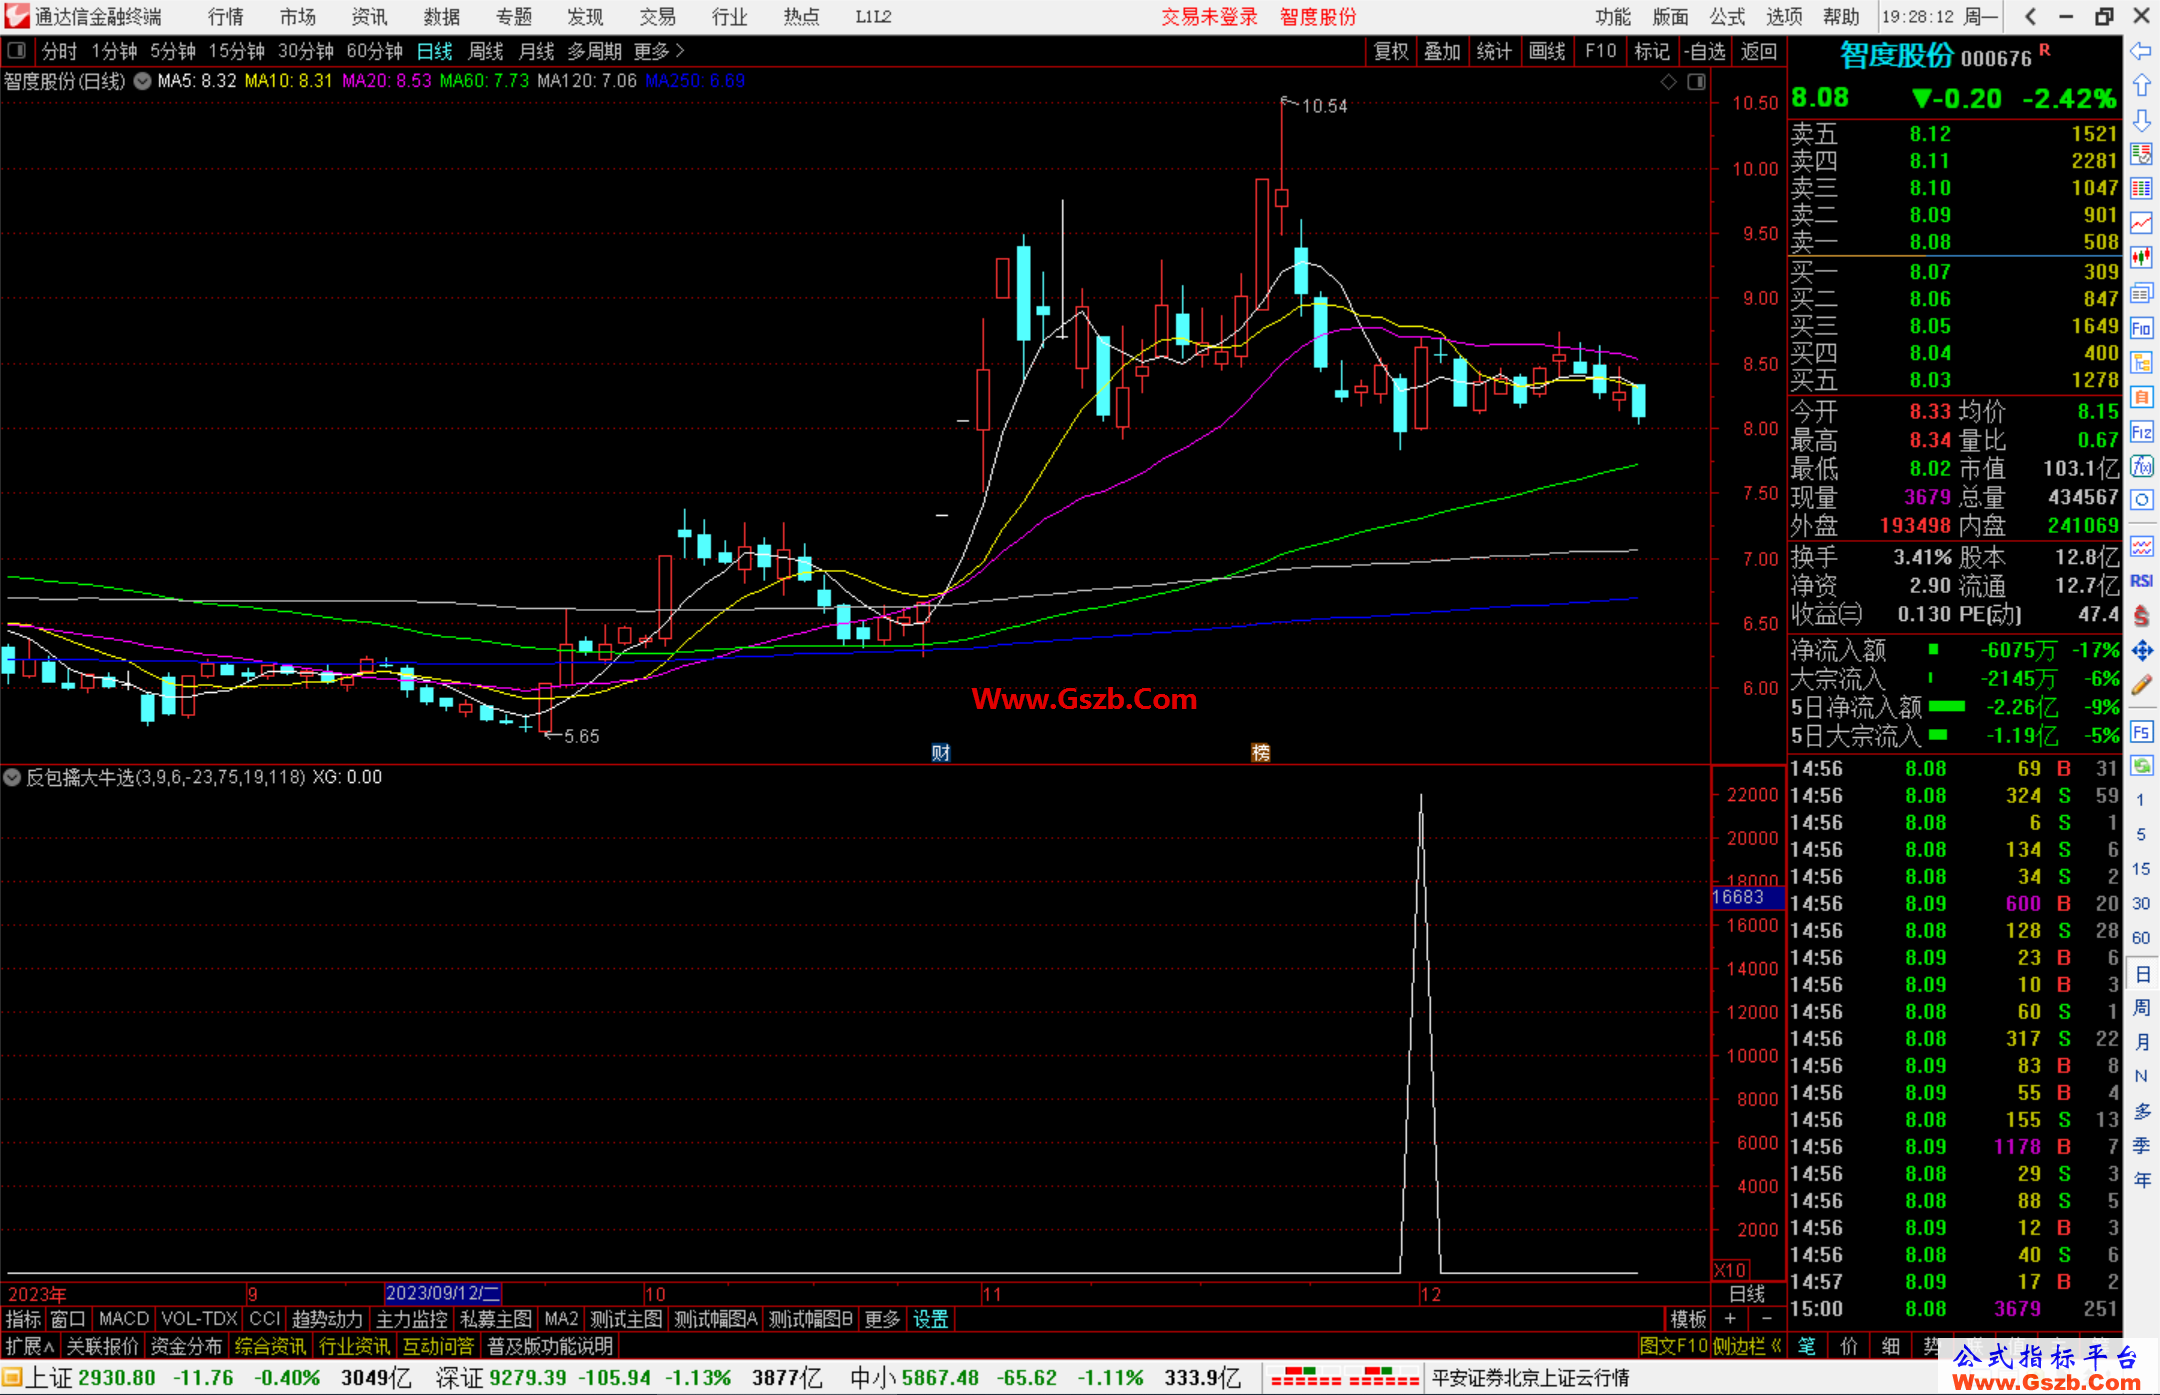Click the FS sidebar icon
This screenshot has height=1395, width=2160.
(2141, 732)
